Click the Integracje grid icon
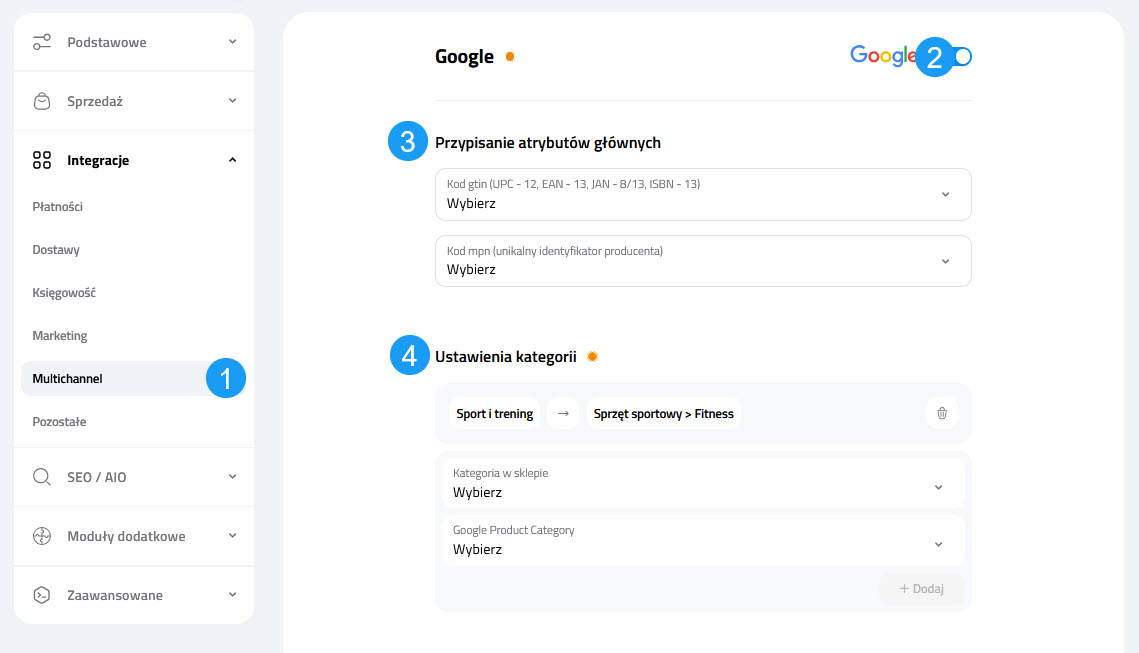 41,159
